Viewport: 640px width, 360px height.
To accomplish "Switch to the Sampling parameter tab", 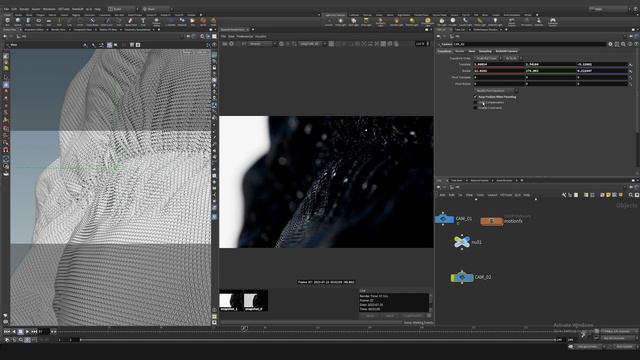I will [485, 51].
